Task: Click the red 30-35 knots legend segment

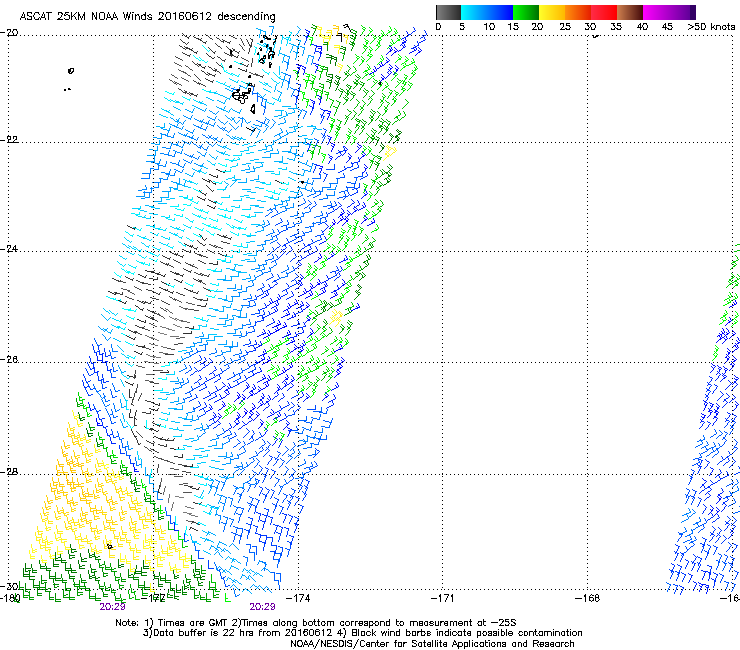Action: pyautogui.click(x=604, y=12)
